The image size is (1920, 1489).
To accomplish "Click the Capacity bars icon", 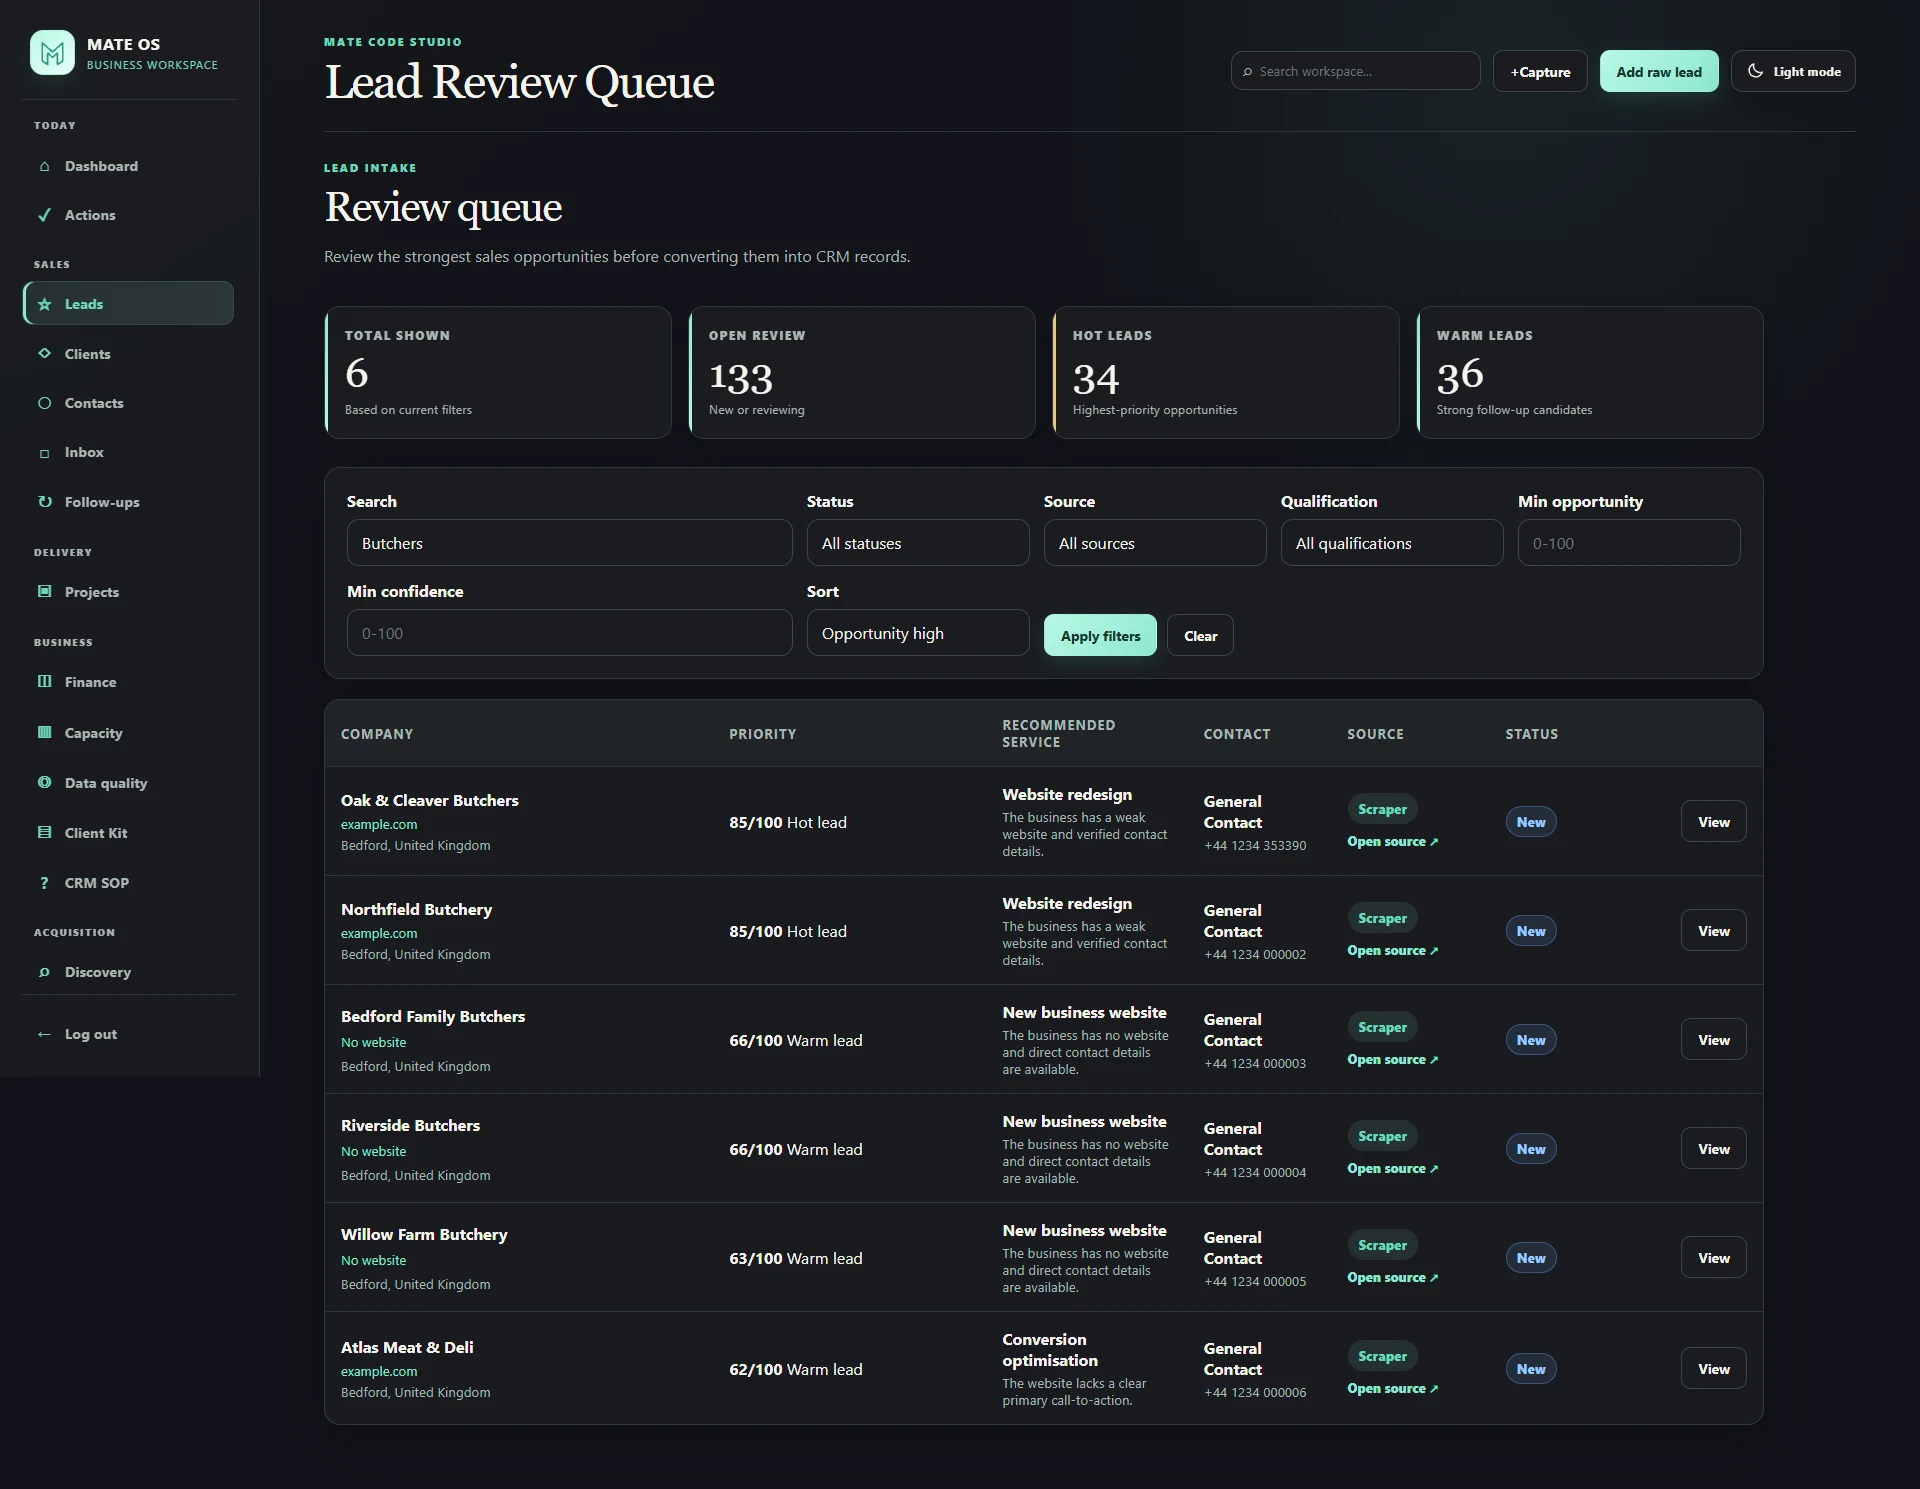I will click(44, 732).
